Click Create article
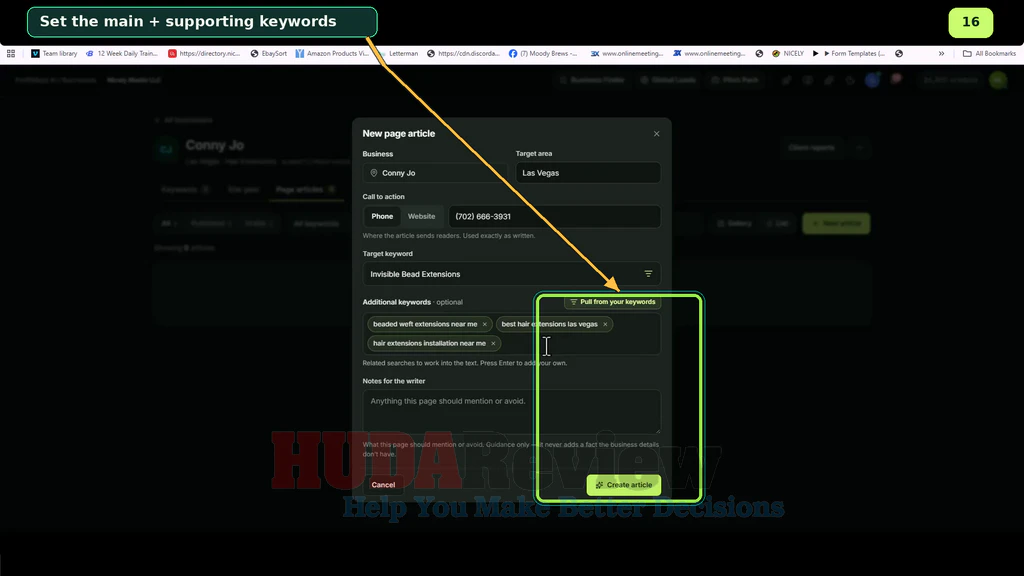The image size is (1024, 576). click(x=624, y=485)
